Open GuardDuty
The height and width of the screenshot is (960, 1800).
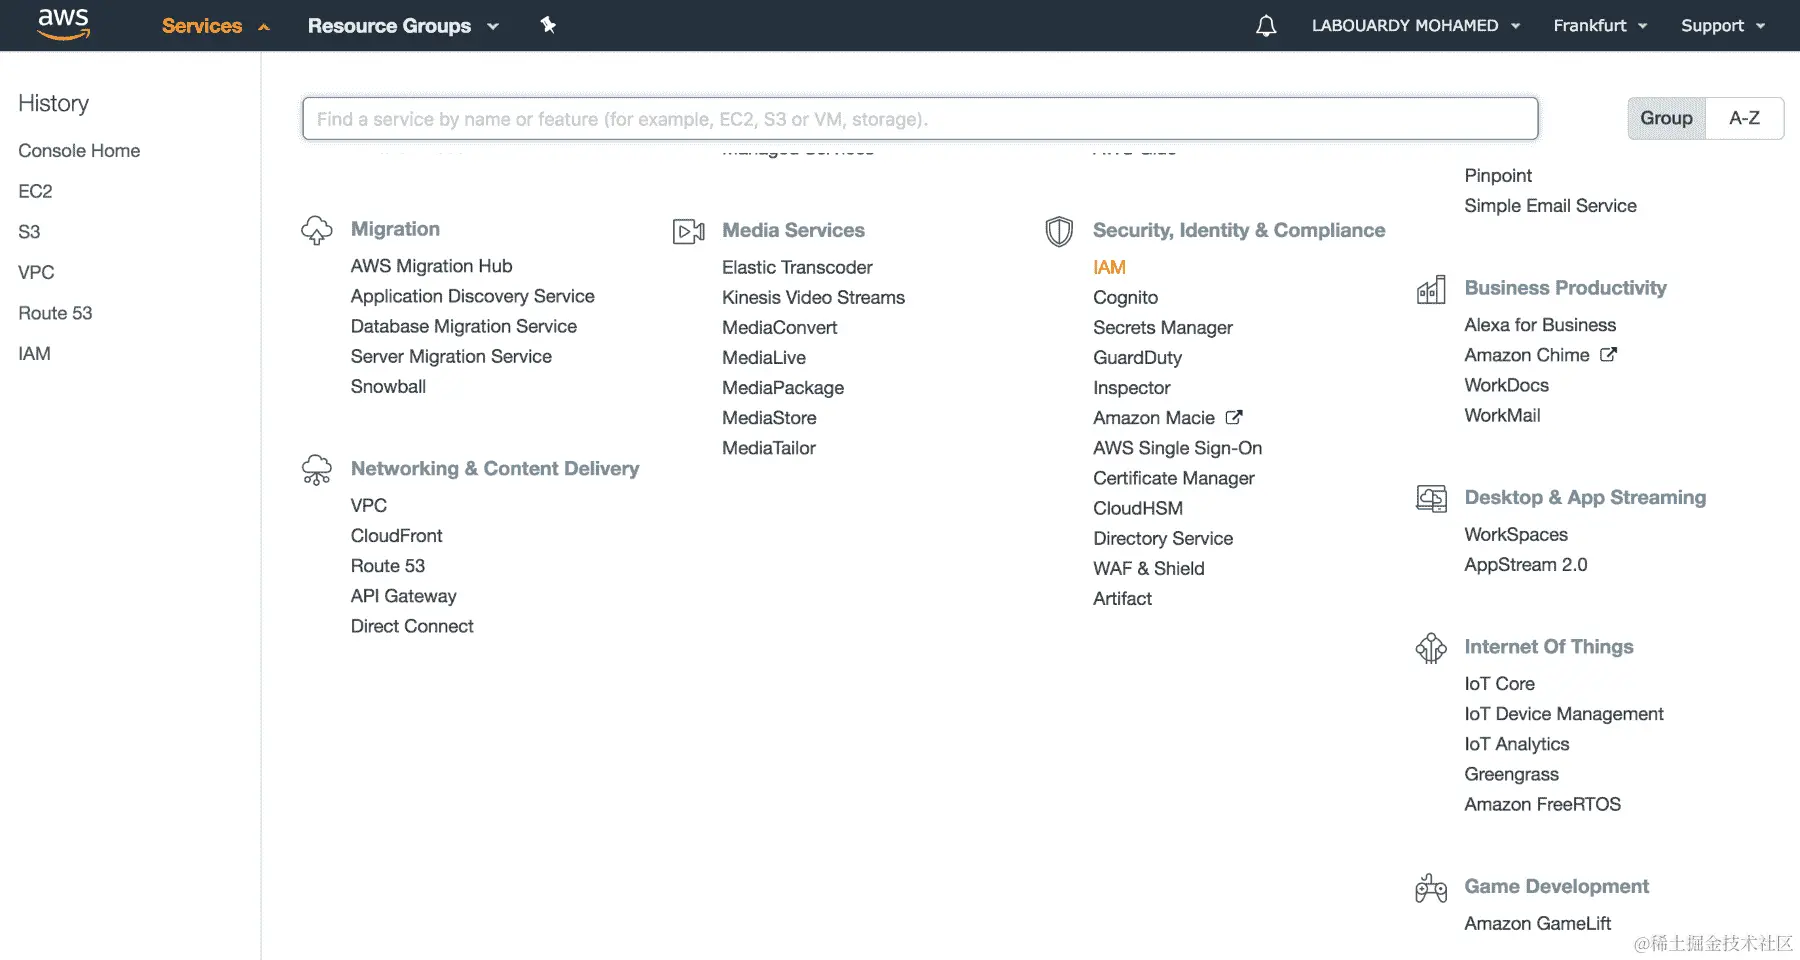1137,357
